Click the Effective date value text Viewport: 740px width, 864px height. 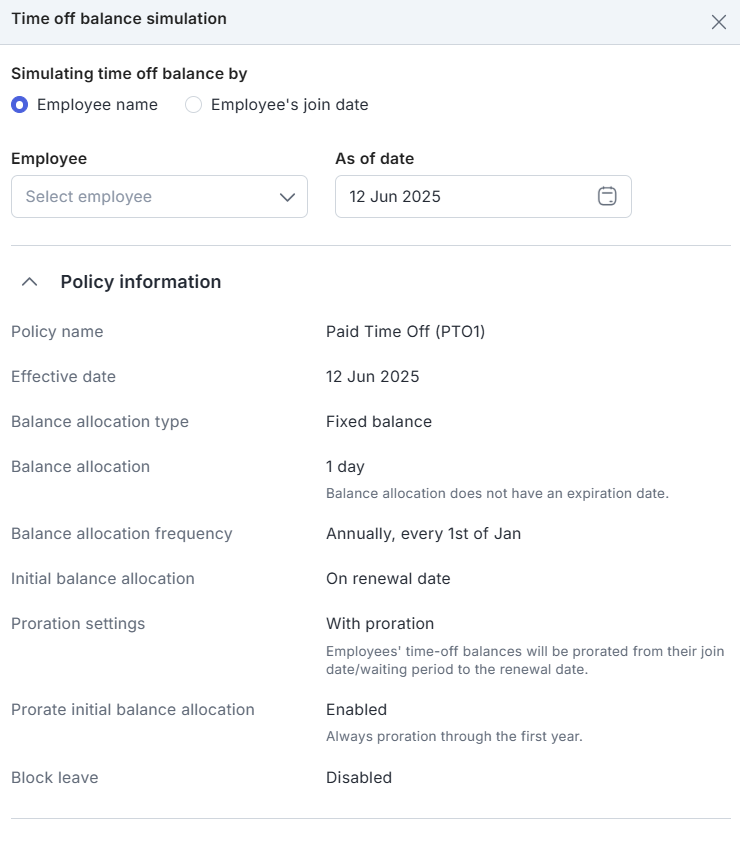pos(372,377)
